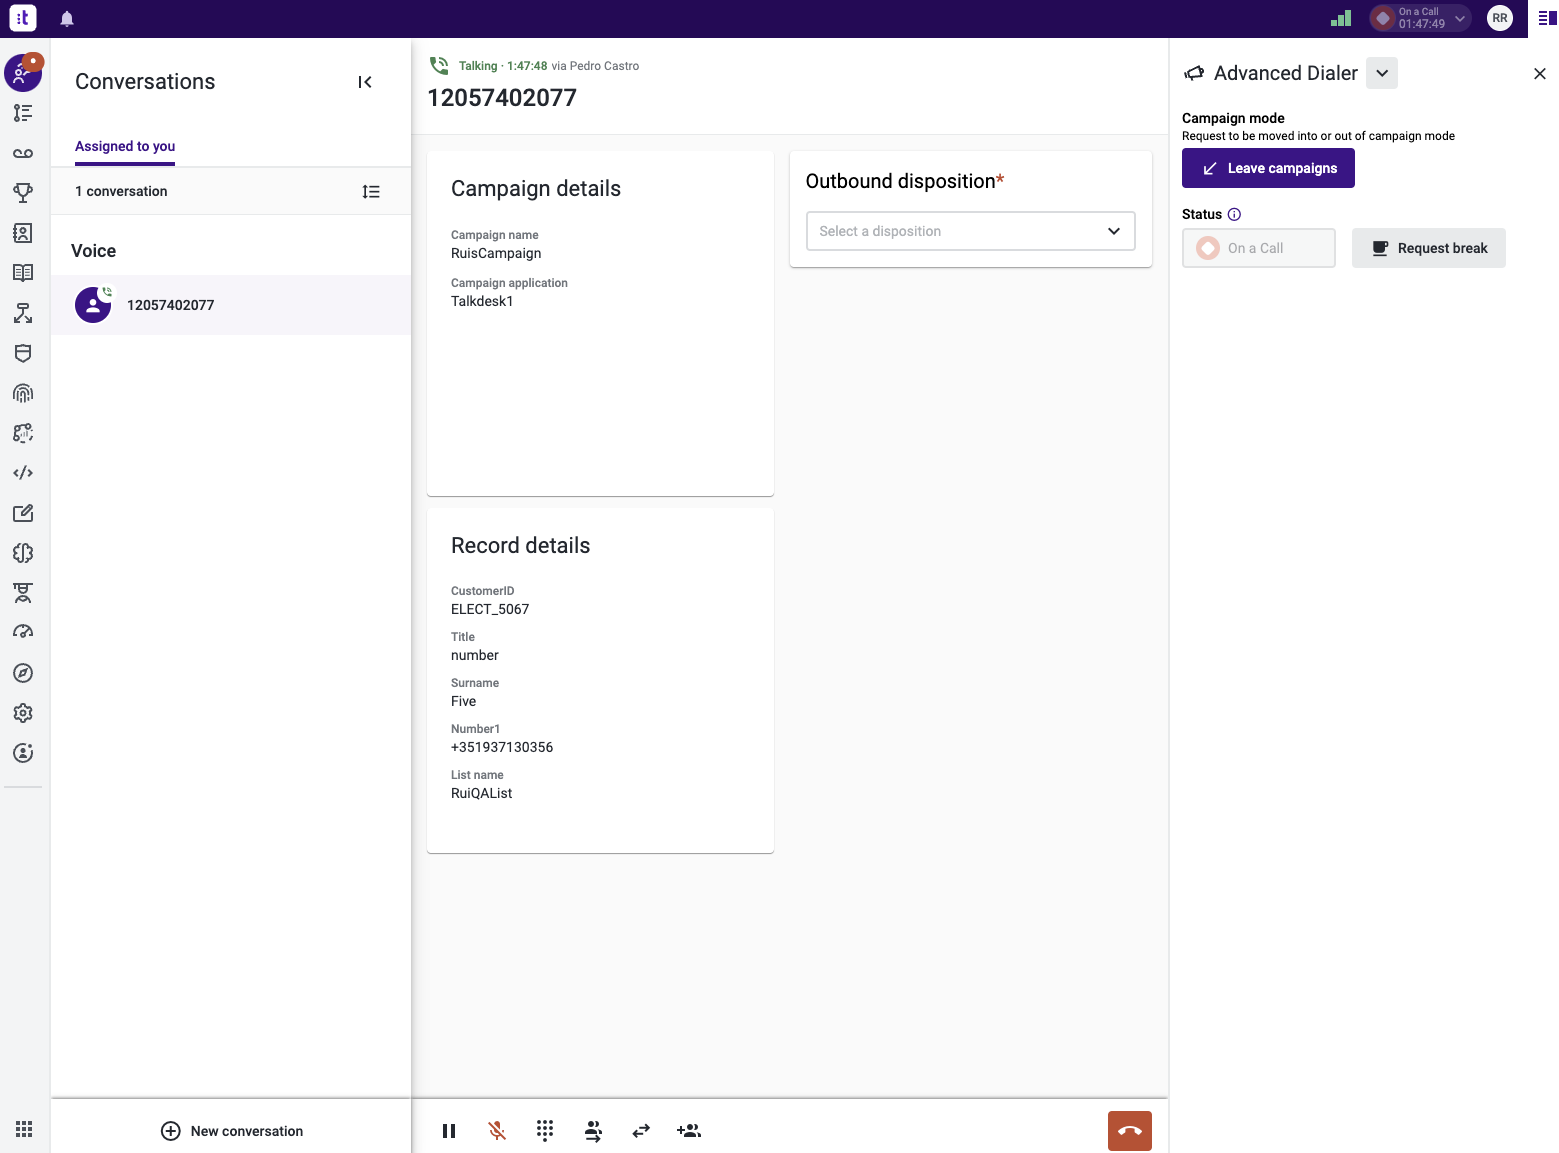Toggle Request break status
The height and width of the screenshot is (1153, 1559).
(1428, 248)
